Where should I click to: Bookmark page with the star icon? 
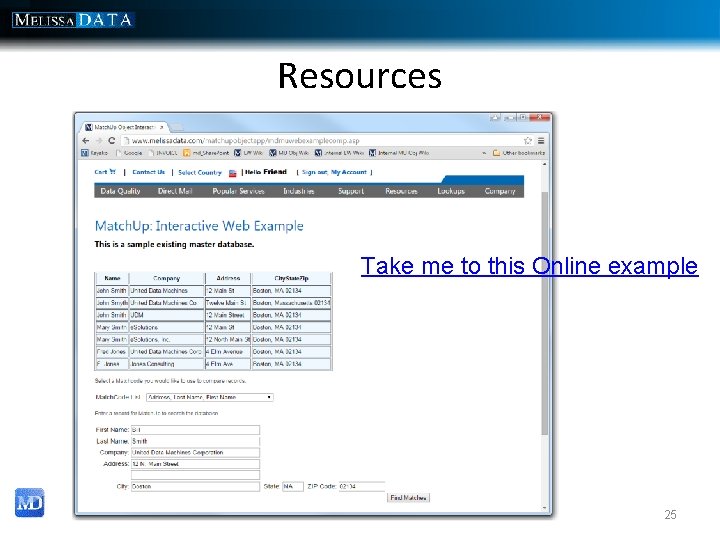(528, 141)
